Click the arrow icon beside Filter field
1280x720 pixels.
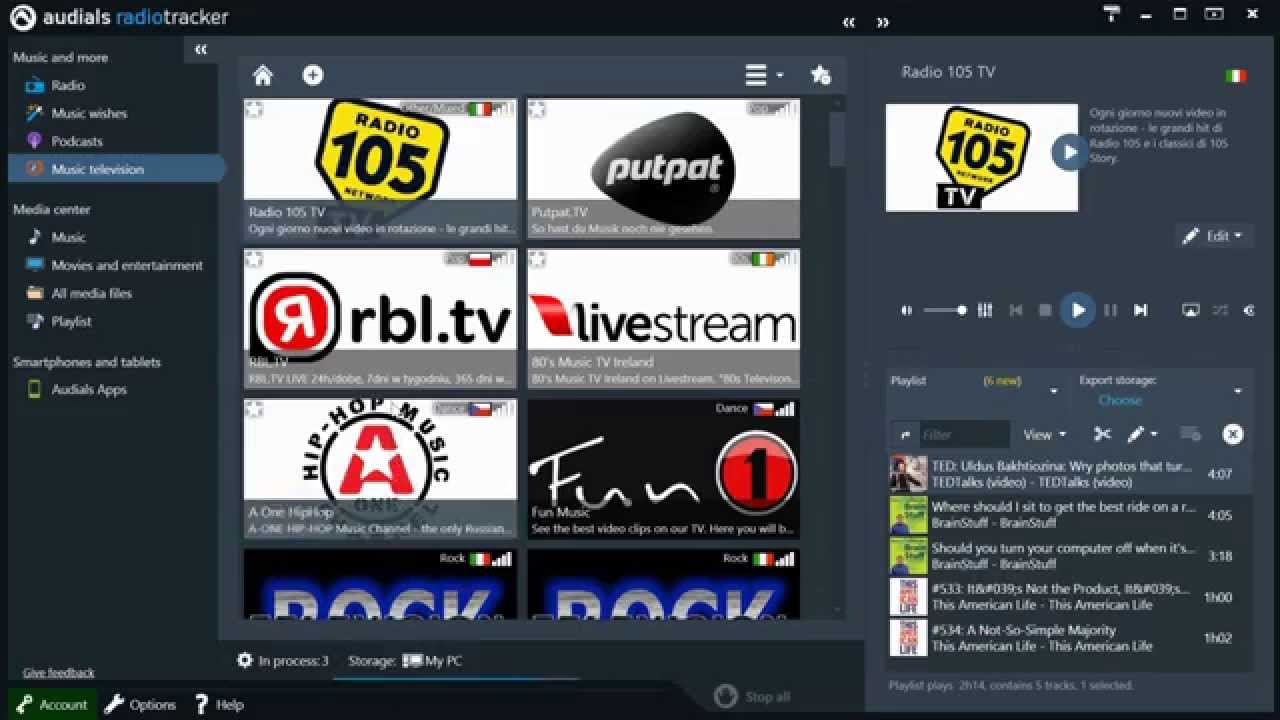tap(905, 434)
